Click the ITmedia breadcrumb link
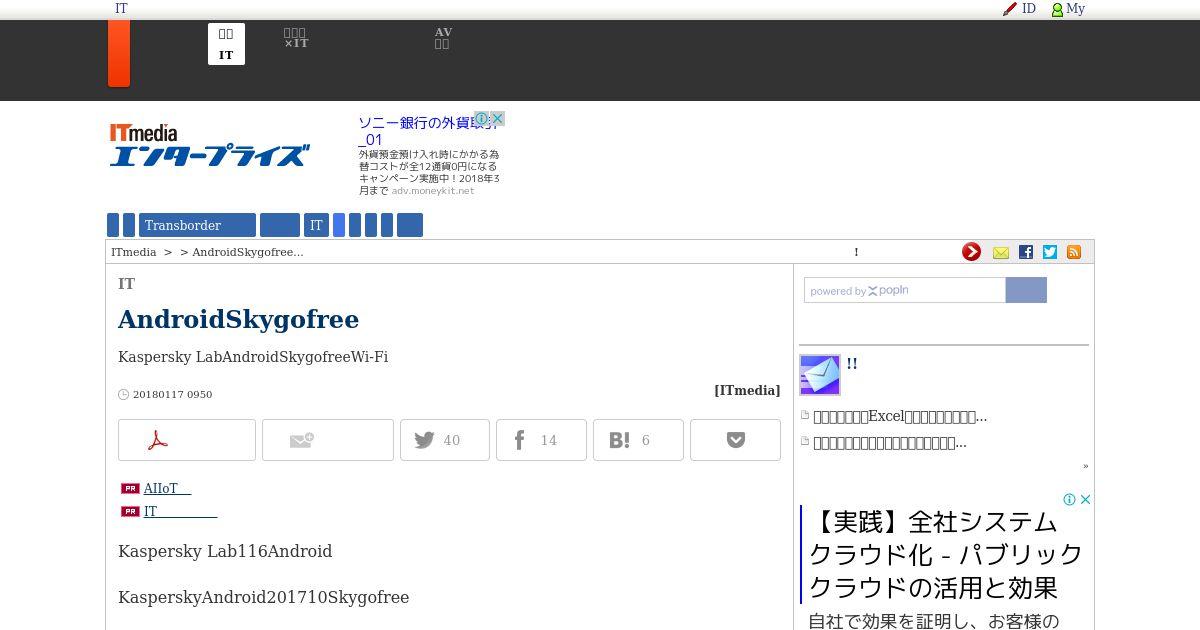The height and width of the screenshot is (630, 1200). click(x=134, y=252)
